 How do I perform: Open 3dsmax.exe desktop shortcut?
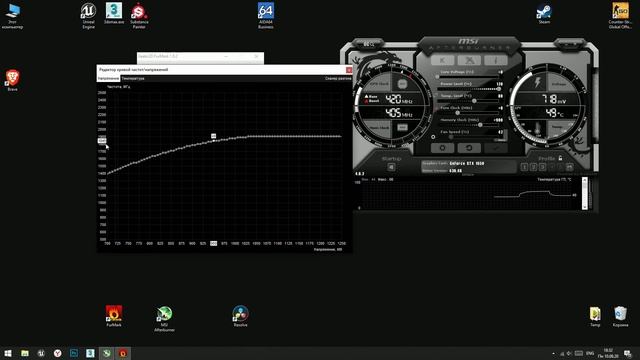click(x=114, y=14)
